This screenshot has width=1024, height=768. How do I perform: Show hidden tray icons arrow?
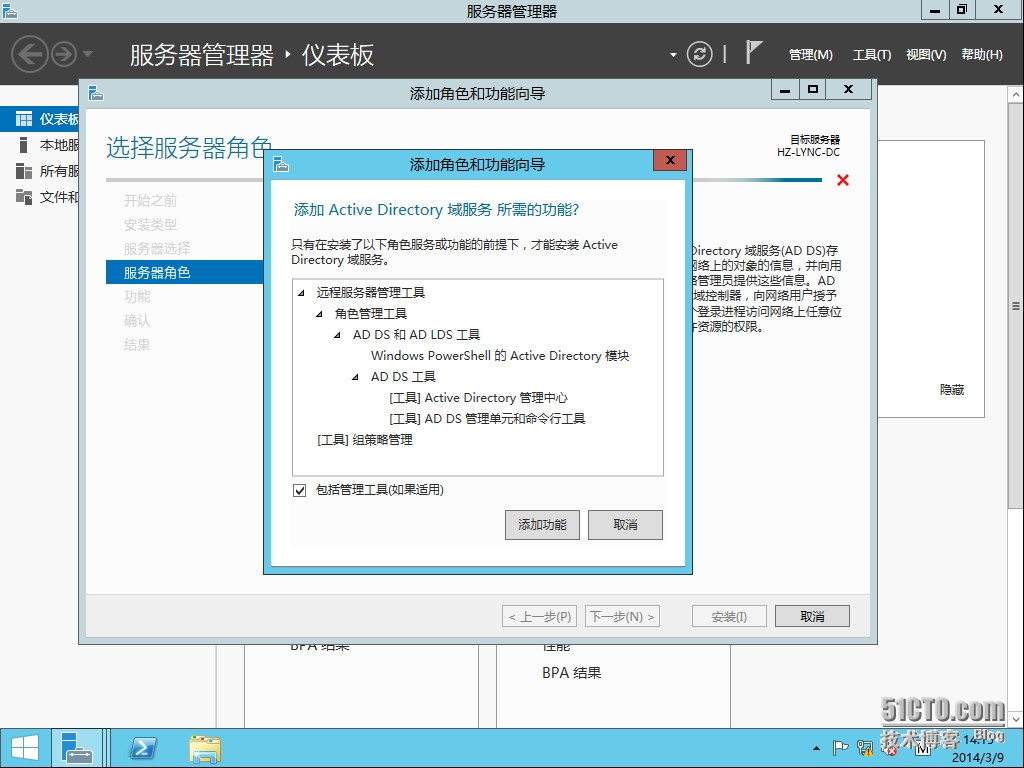click(x=816, y=748)
